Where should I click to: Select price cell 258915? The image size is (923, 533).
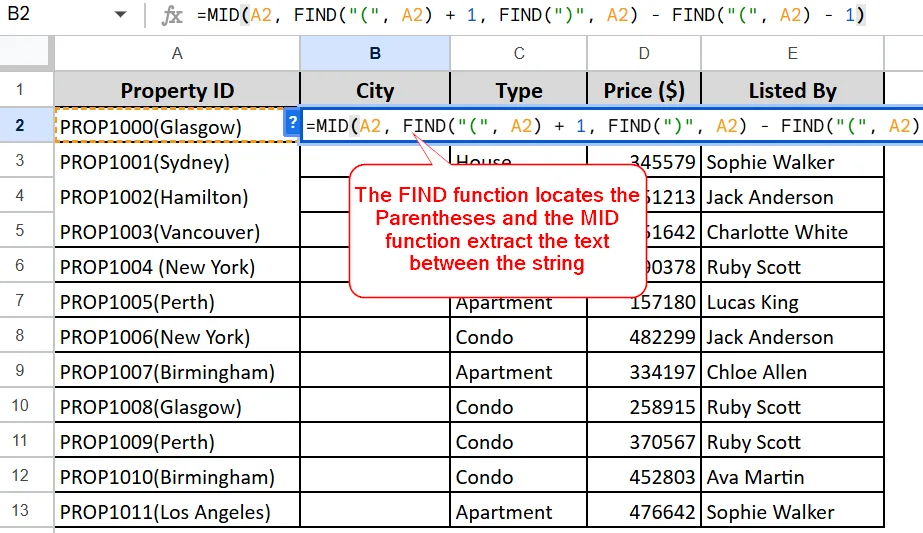[644, 406]
